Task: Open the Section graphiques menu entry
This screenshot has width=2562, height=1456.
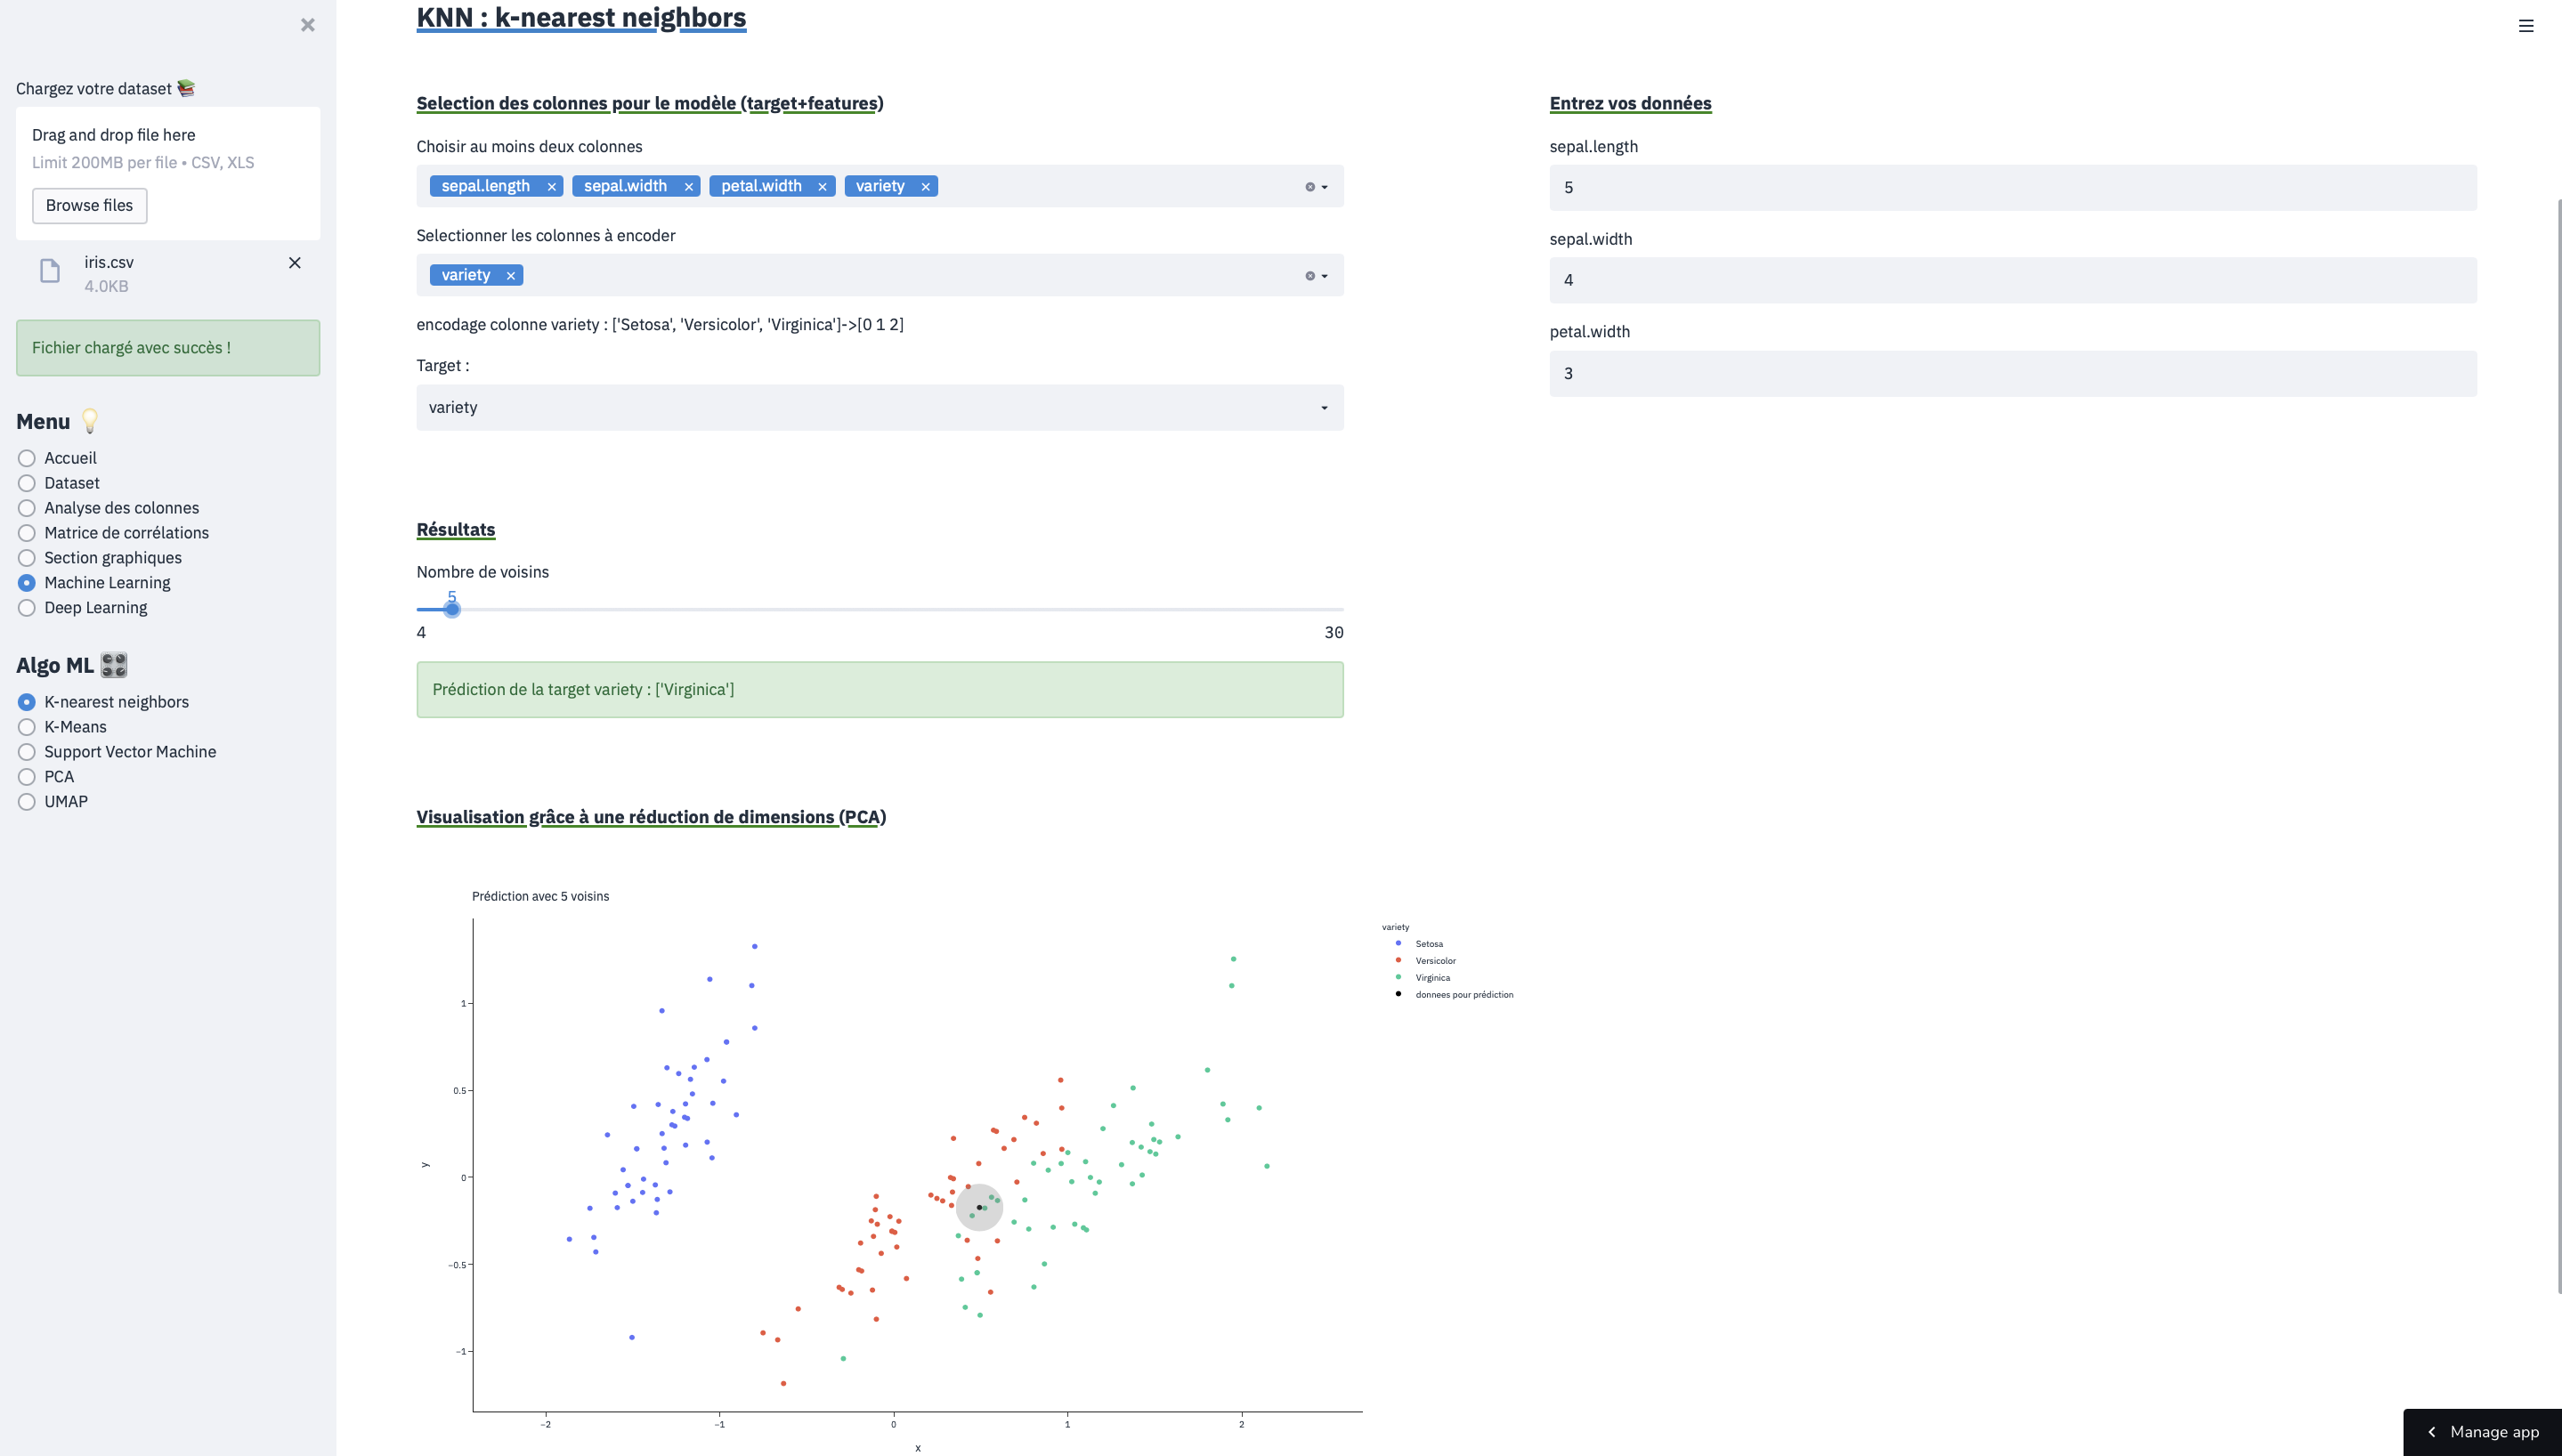Action: 26,558
